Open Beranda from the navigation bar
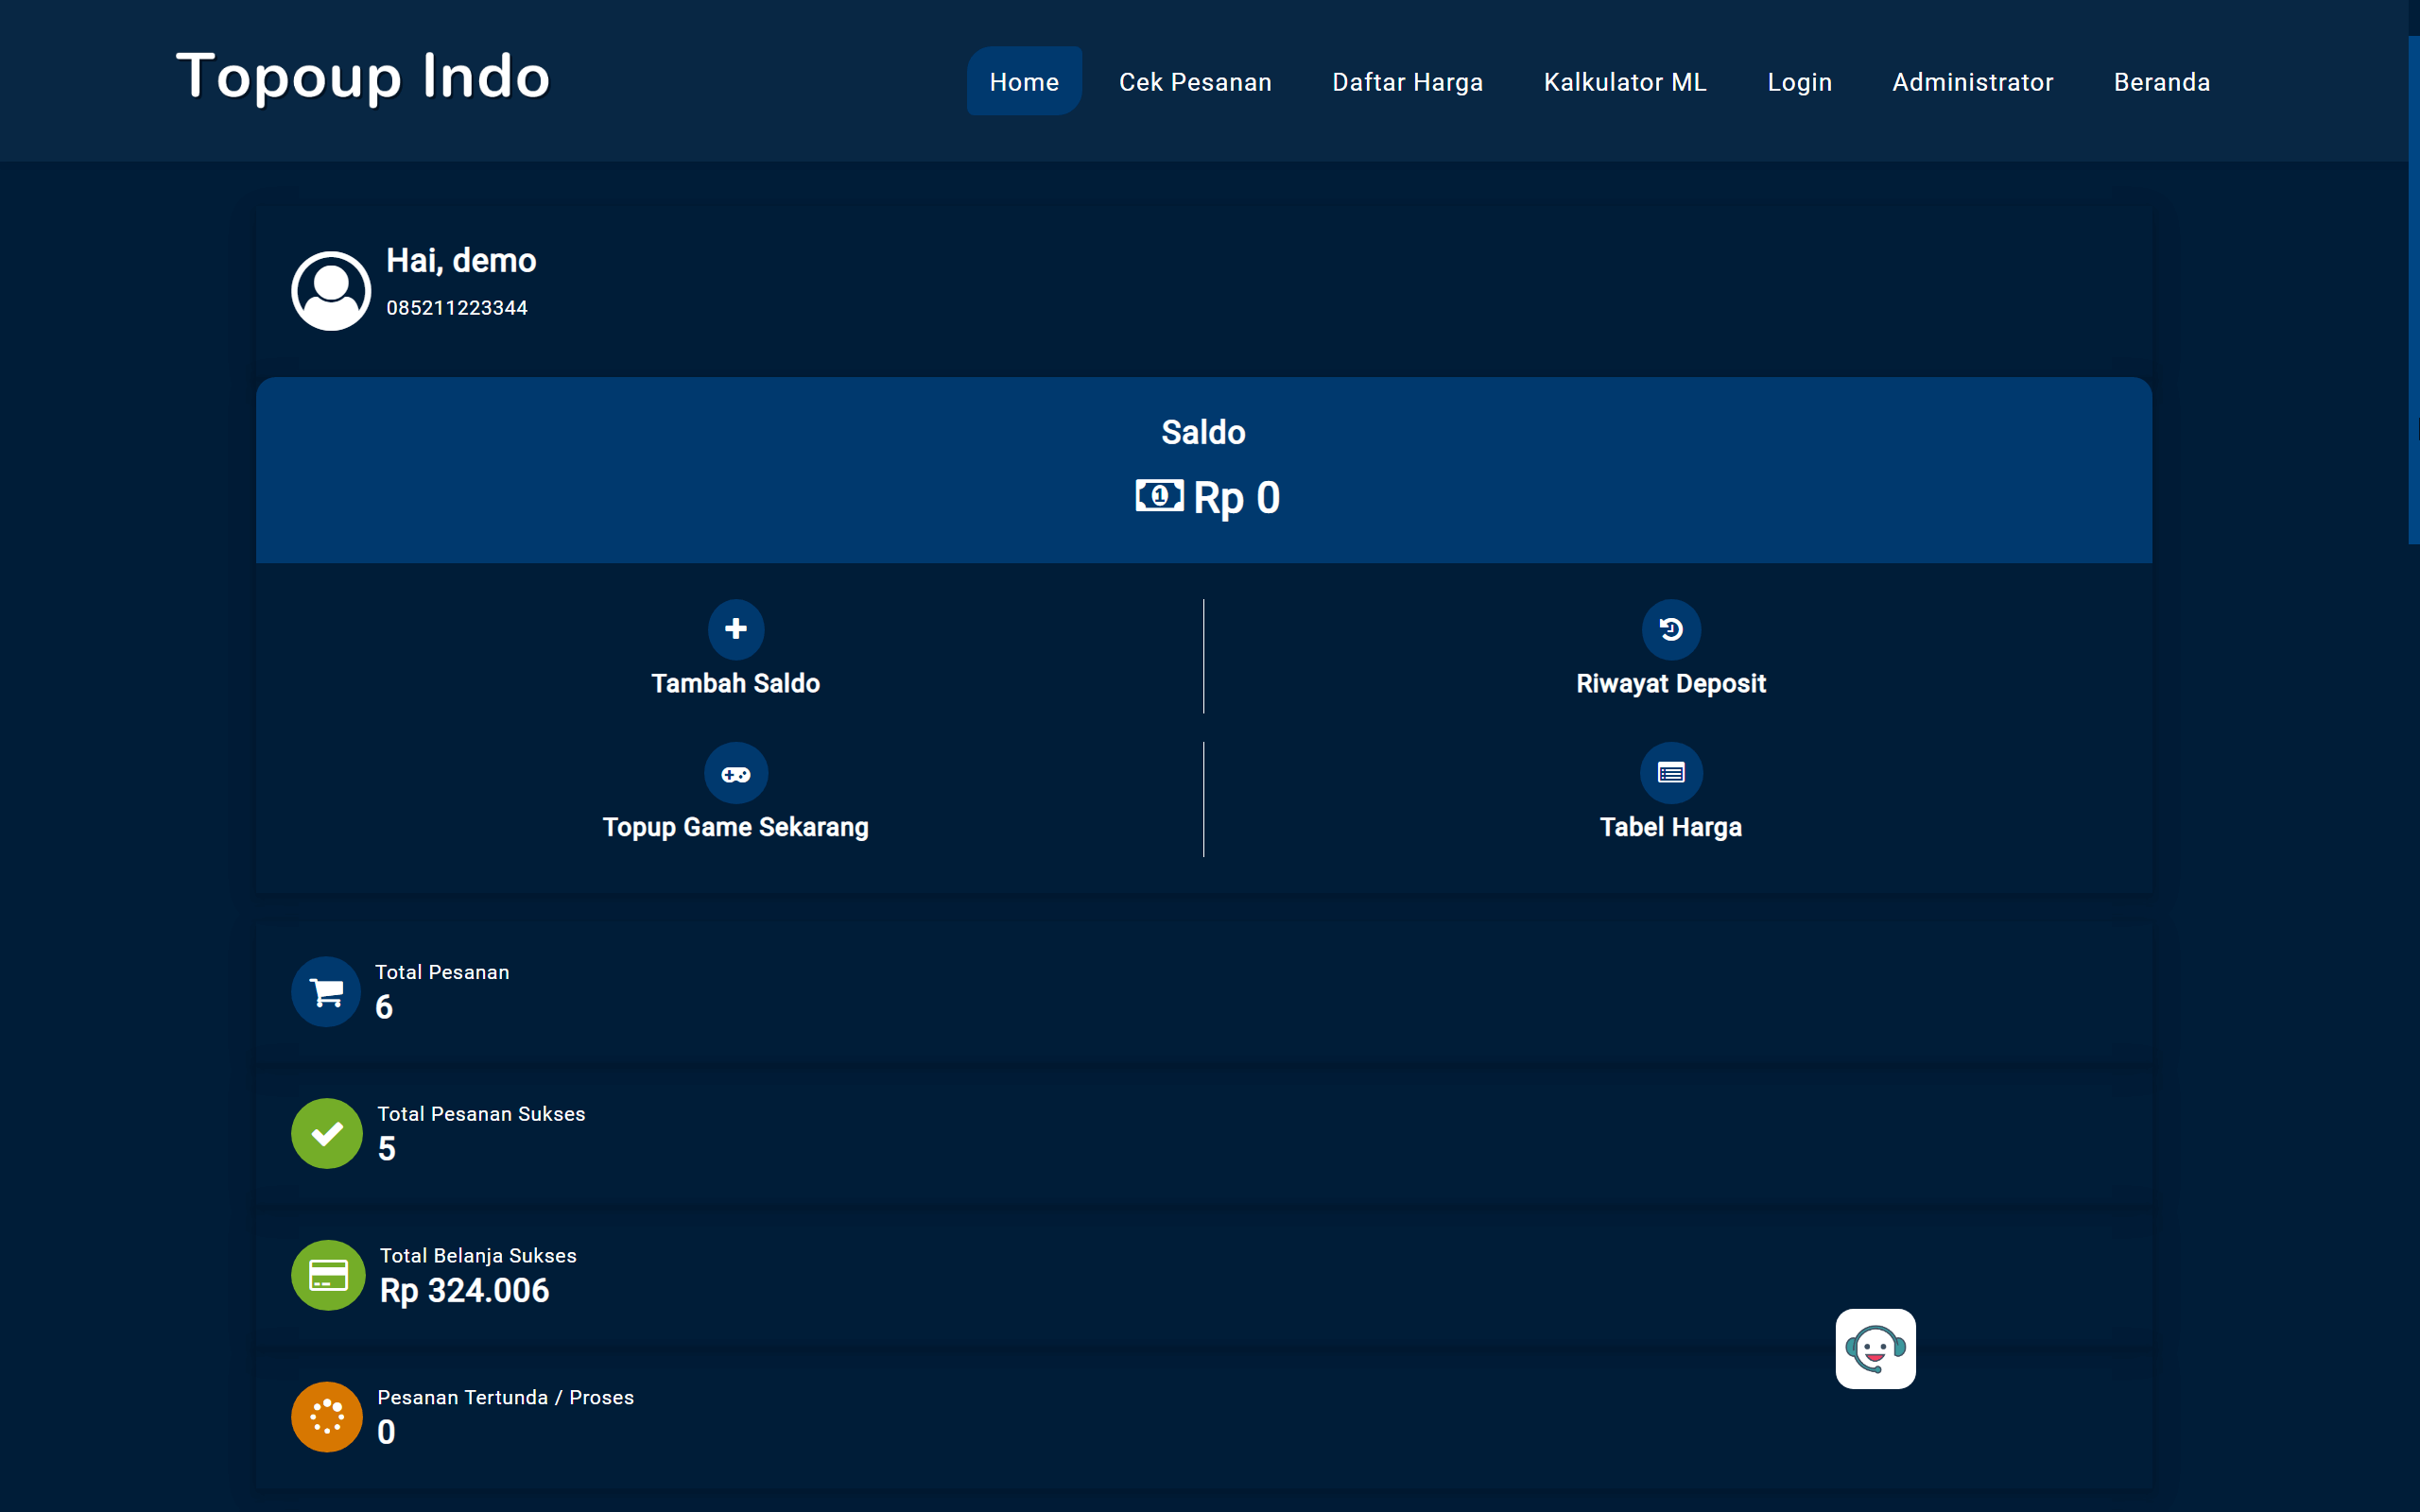This screenshot has height=1512, width=2420. (2161, 81)
